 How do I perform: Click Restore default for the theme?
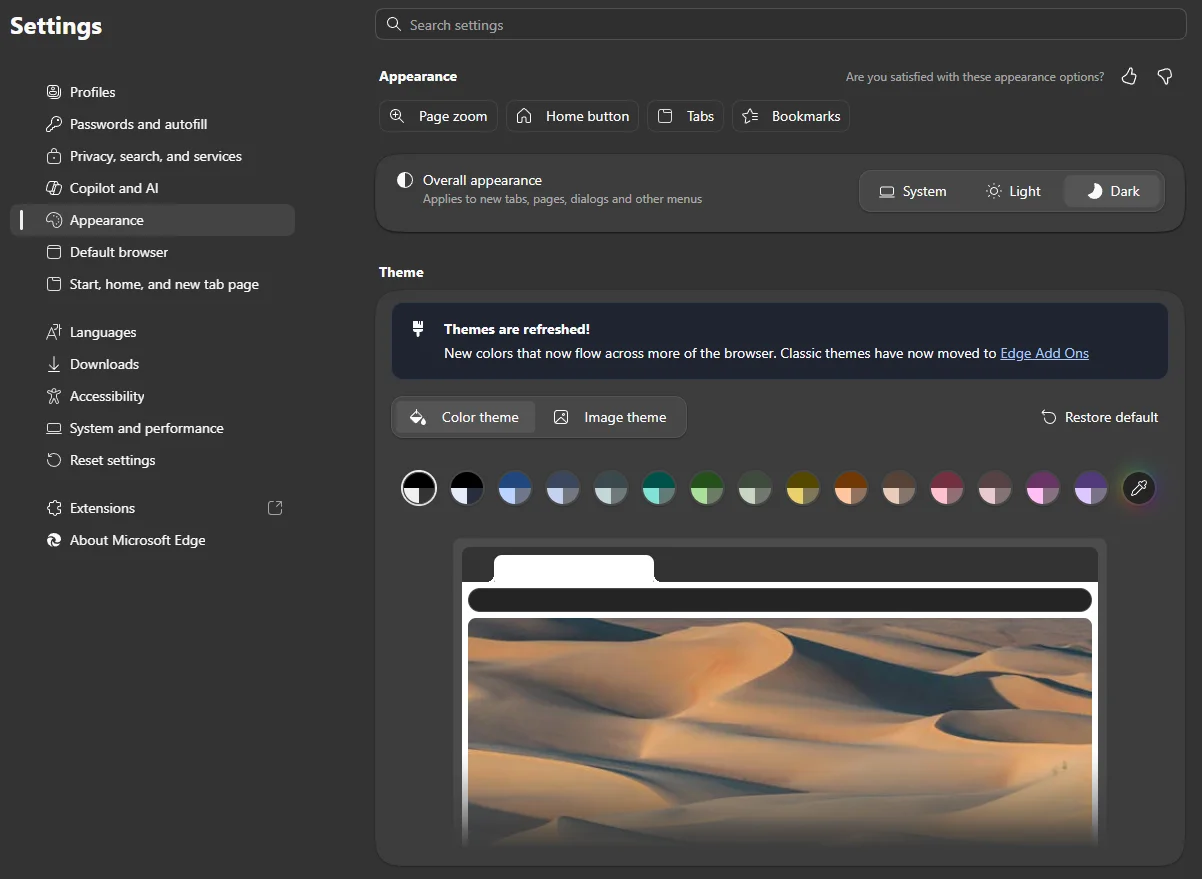pos(1100,417)
